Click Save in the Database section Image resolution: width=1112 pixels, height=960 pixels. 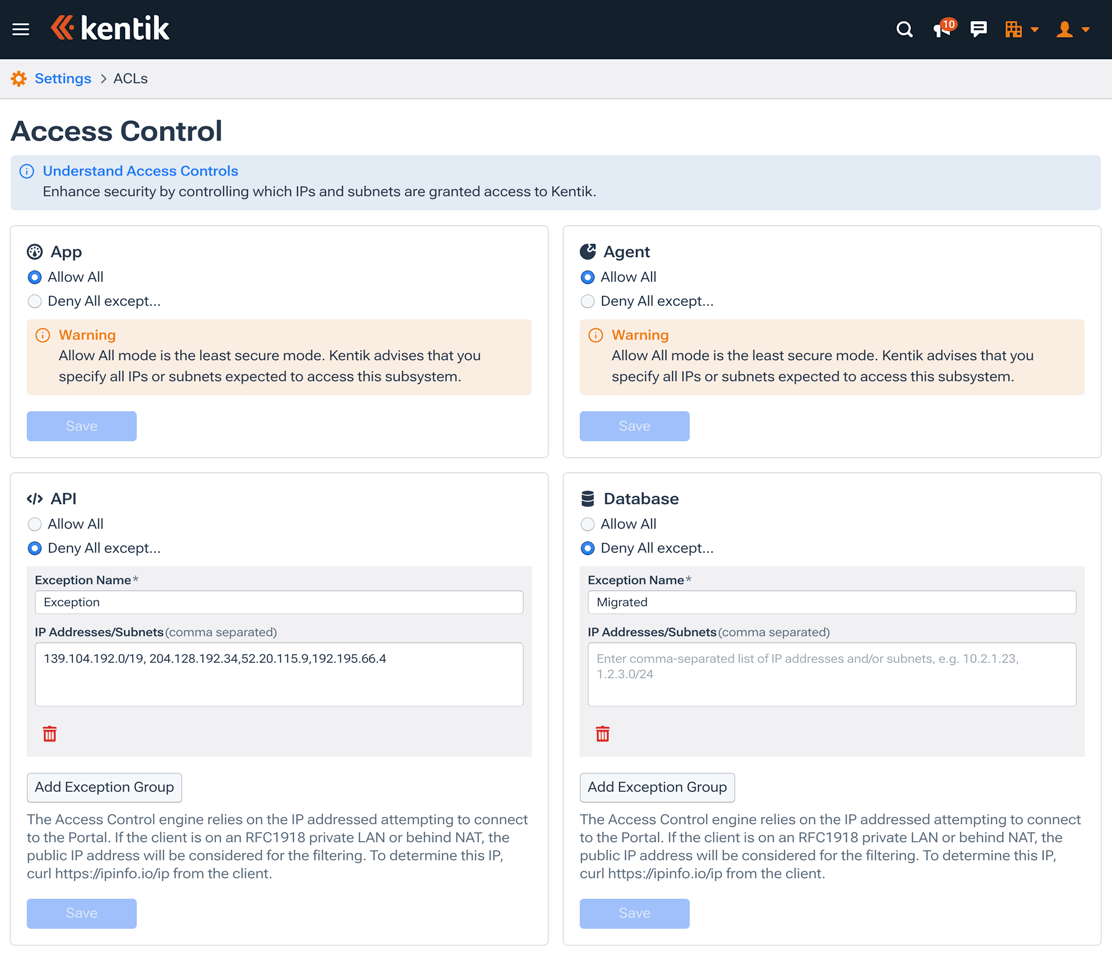point(634,913)
